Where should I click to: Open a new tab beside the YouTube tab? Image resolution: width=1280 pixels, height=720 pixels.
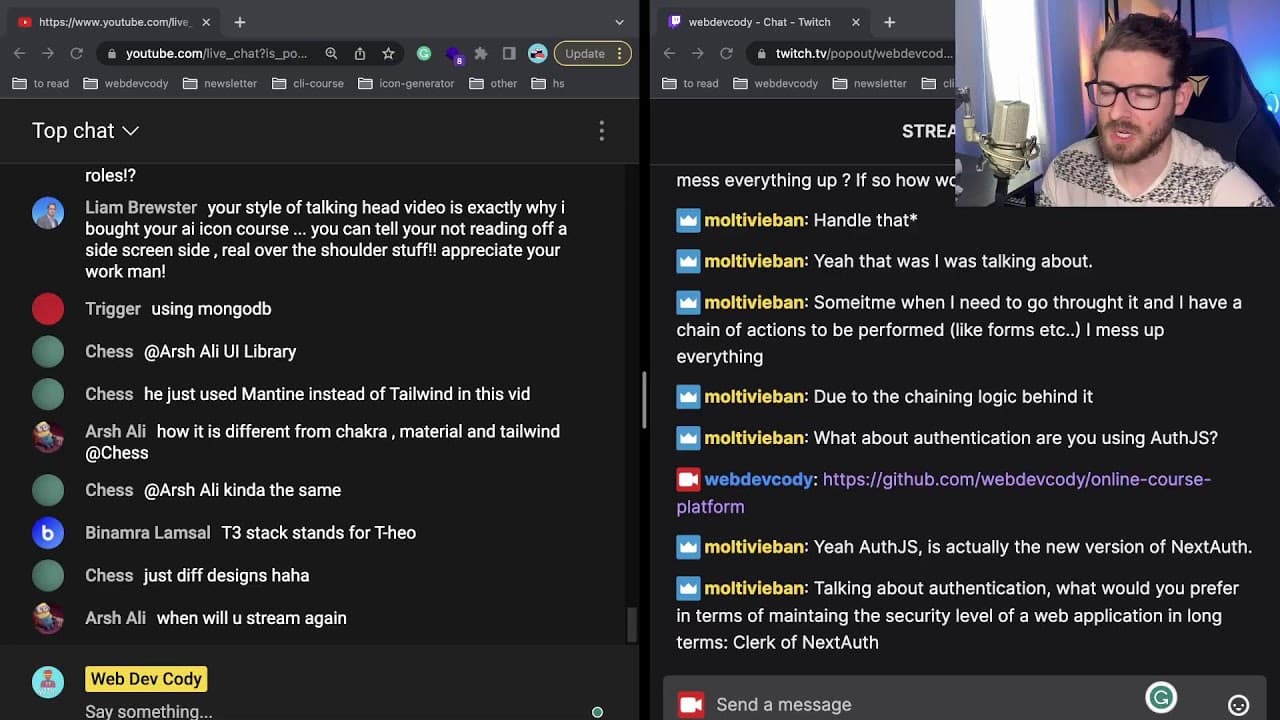click(x=240, y=22)
